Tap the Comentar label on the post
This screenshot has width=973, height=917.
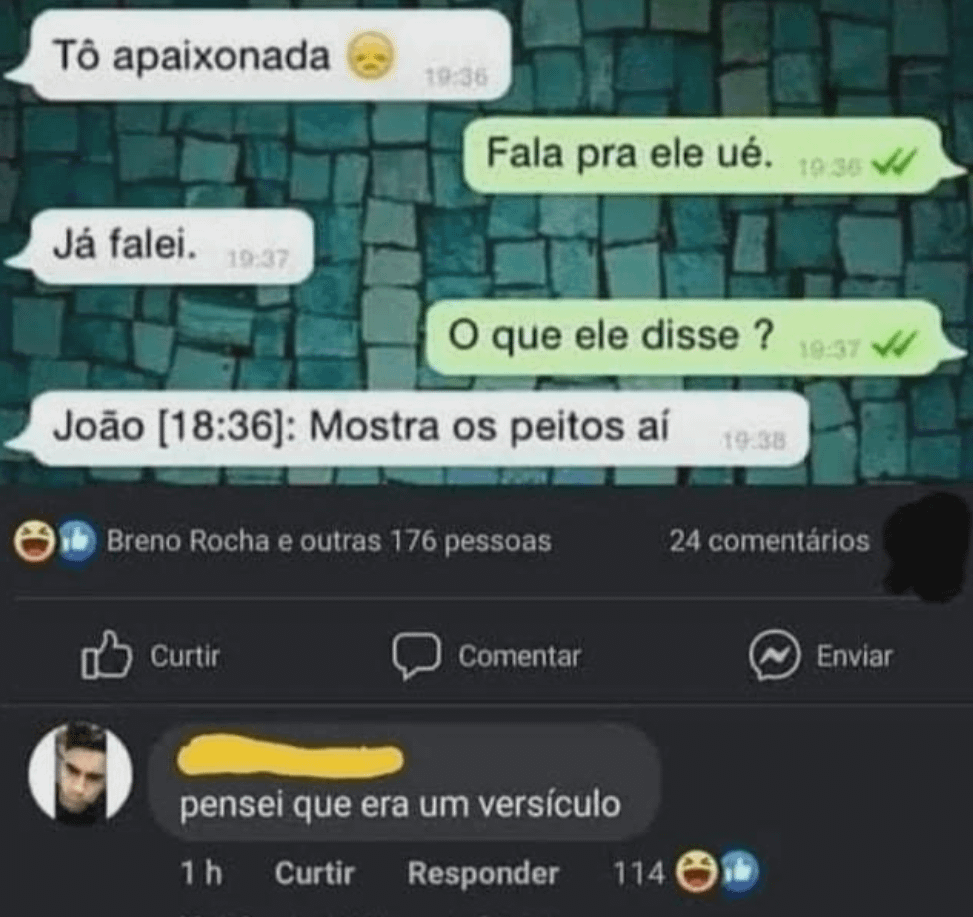(x=519, y=656)
